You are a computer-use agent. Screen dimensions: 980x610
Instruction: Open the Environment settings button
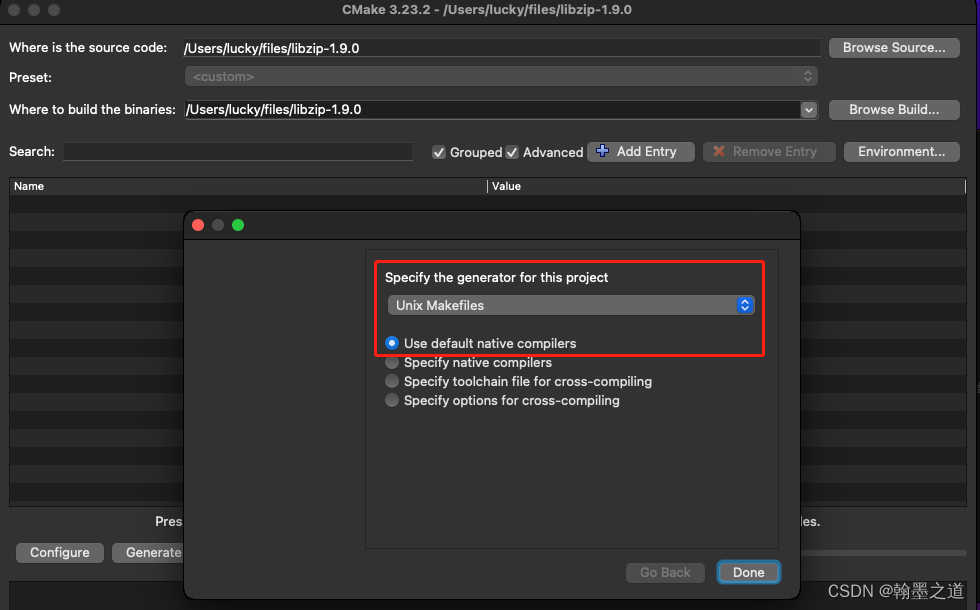tap(901, 152)
